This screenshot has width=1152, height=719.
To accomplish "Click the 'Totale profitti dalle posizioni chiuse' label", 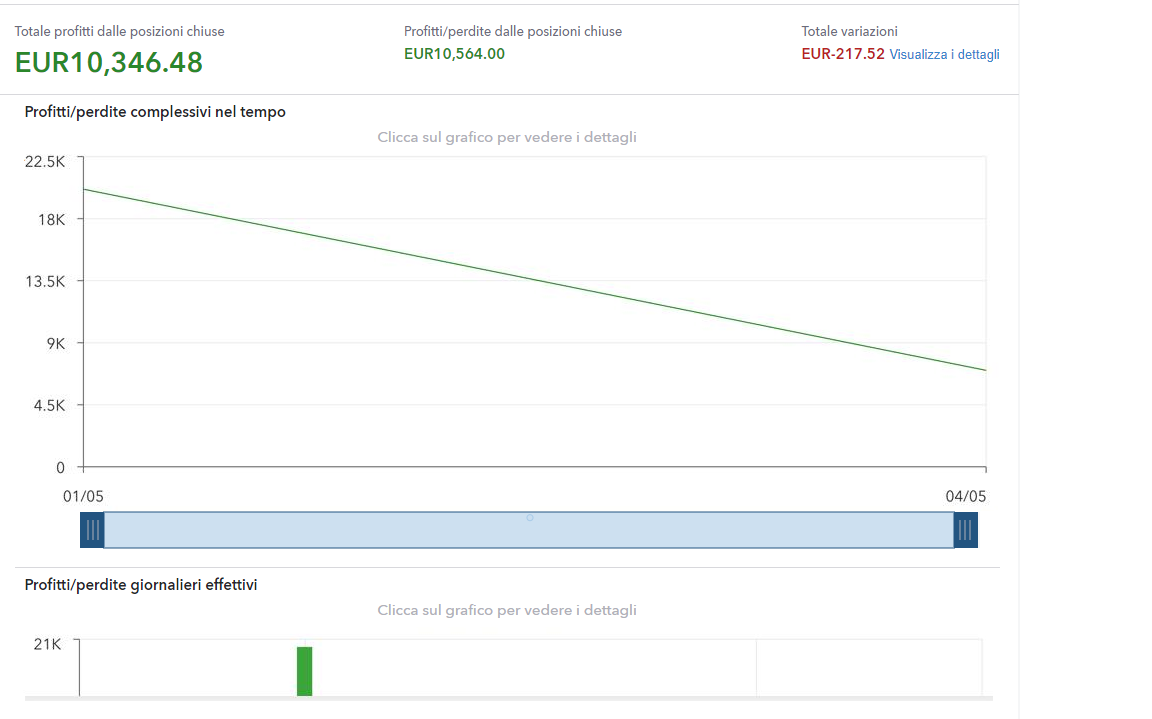I will click(x=120, y=32).
